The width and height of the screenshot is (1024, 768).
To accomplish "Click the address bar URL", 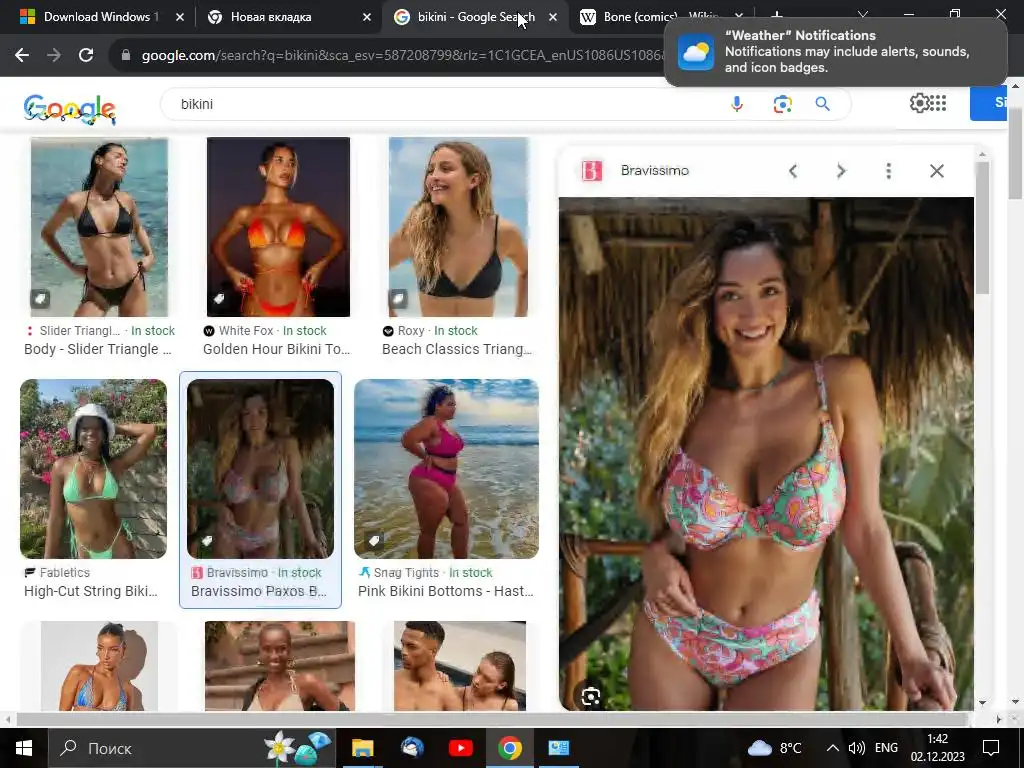I will coord(402,56).
